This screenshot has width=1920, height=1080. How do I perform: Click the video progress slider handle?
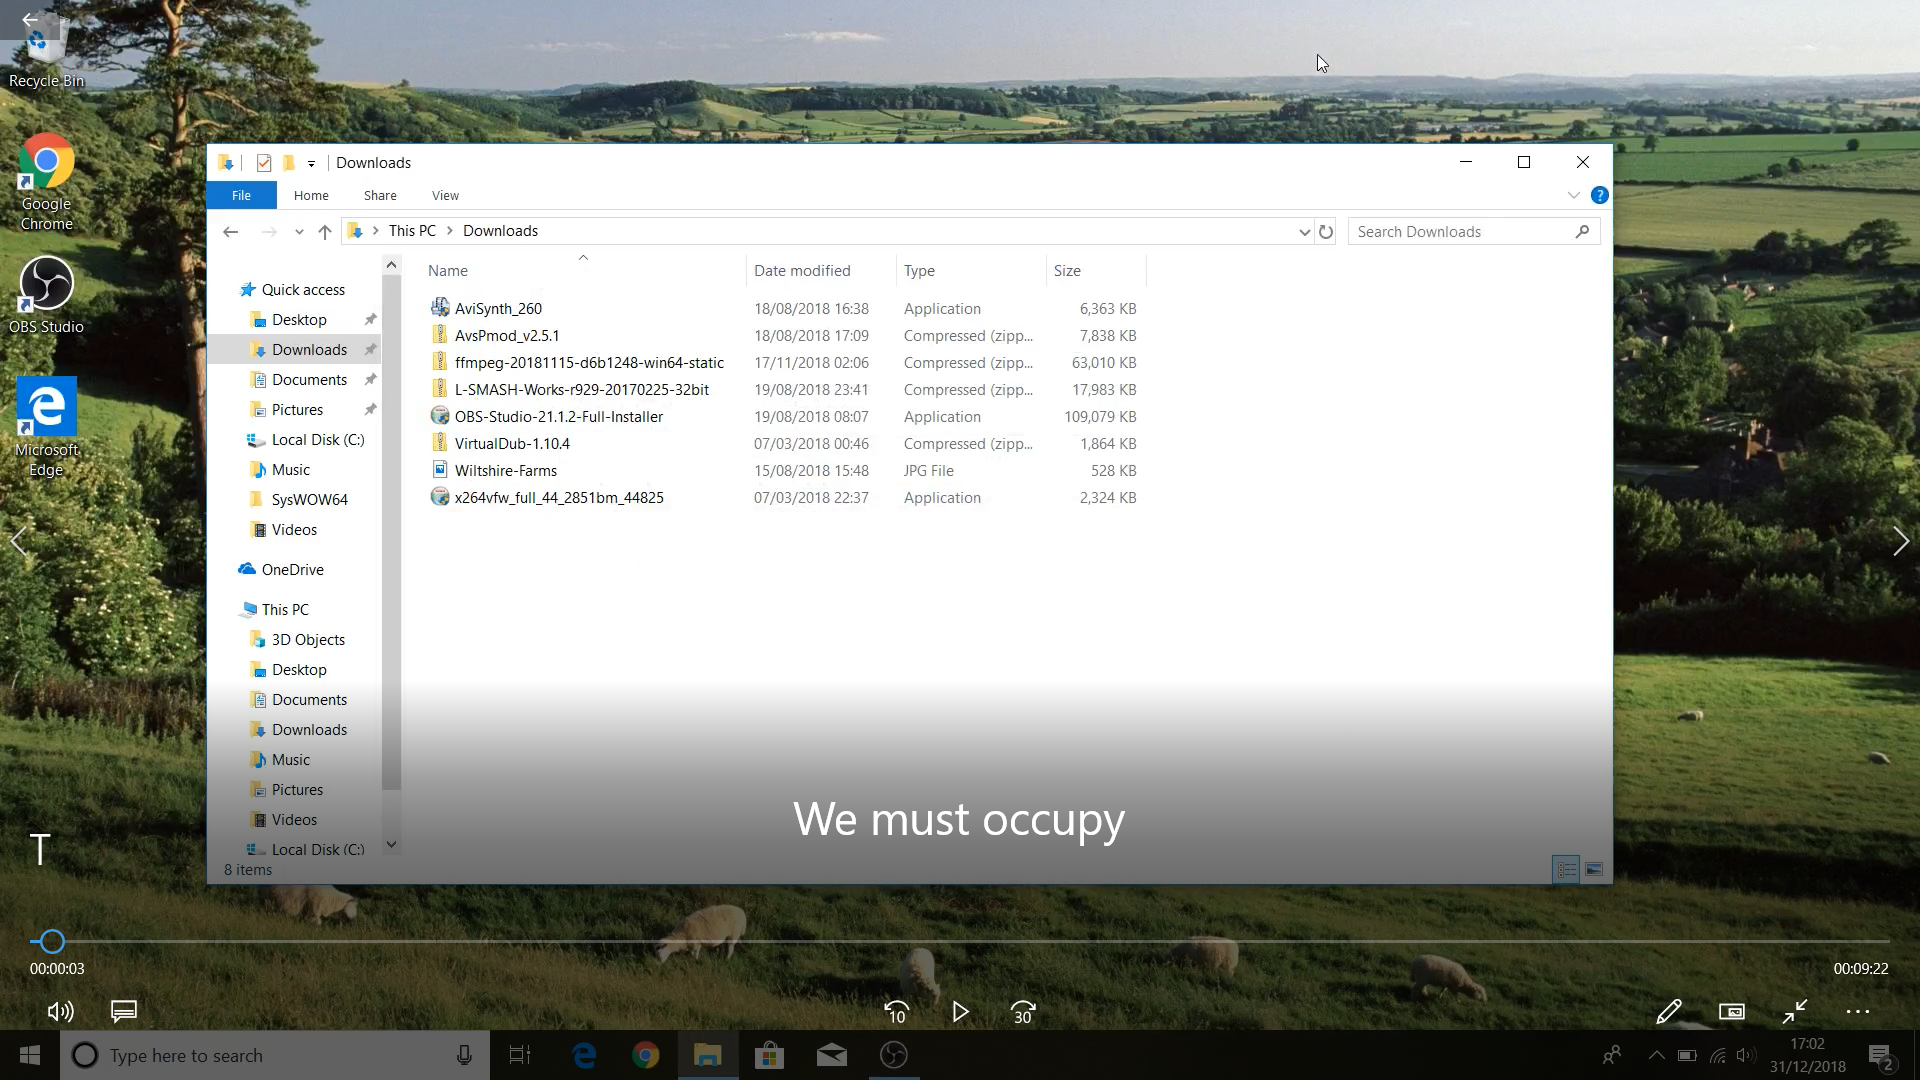(52, 941)
